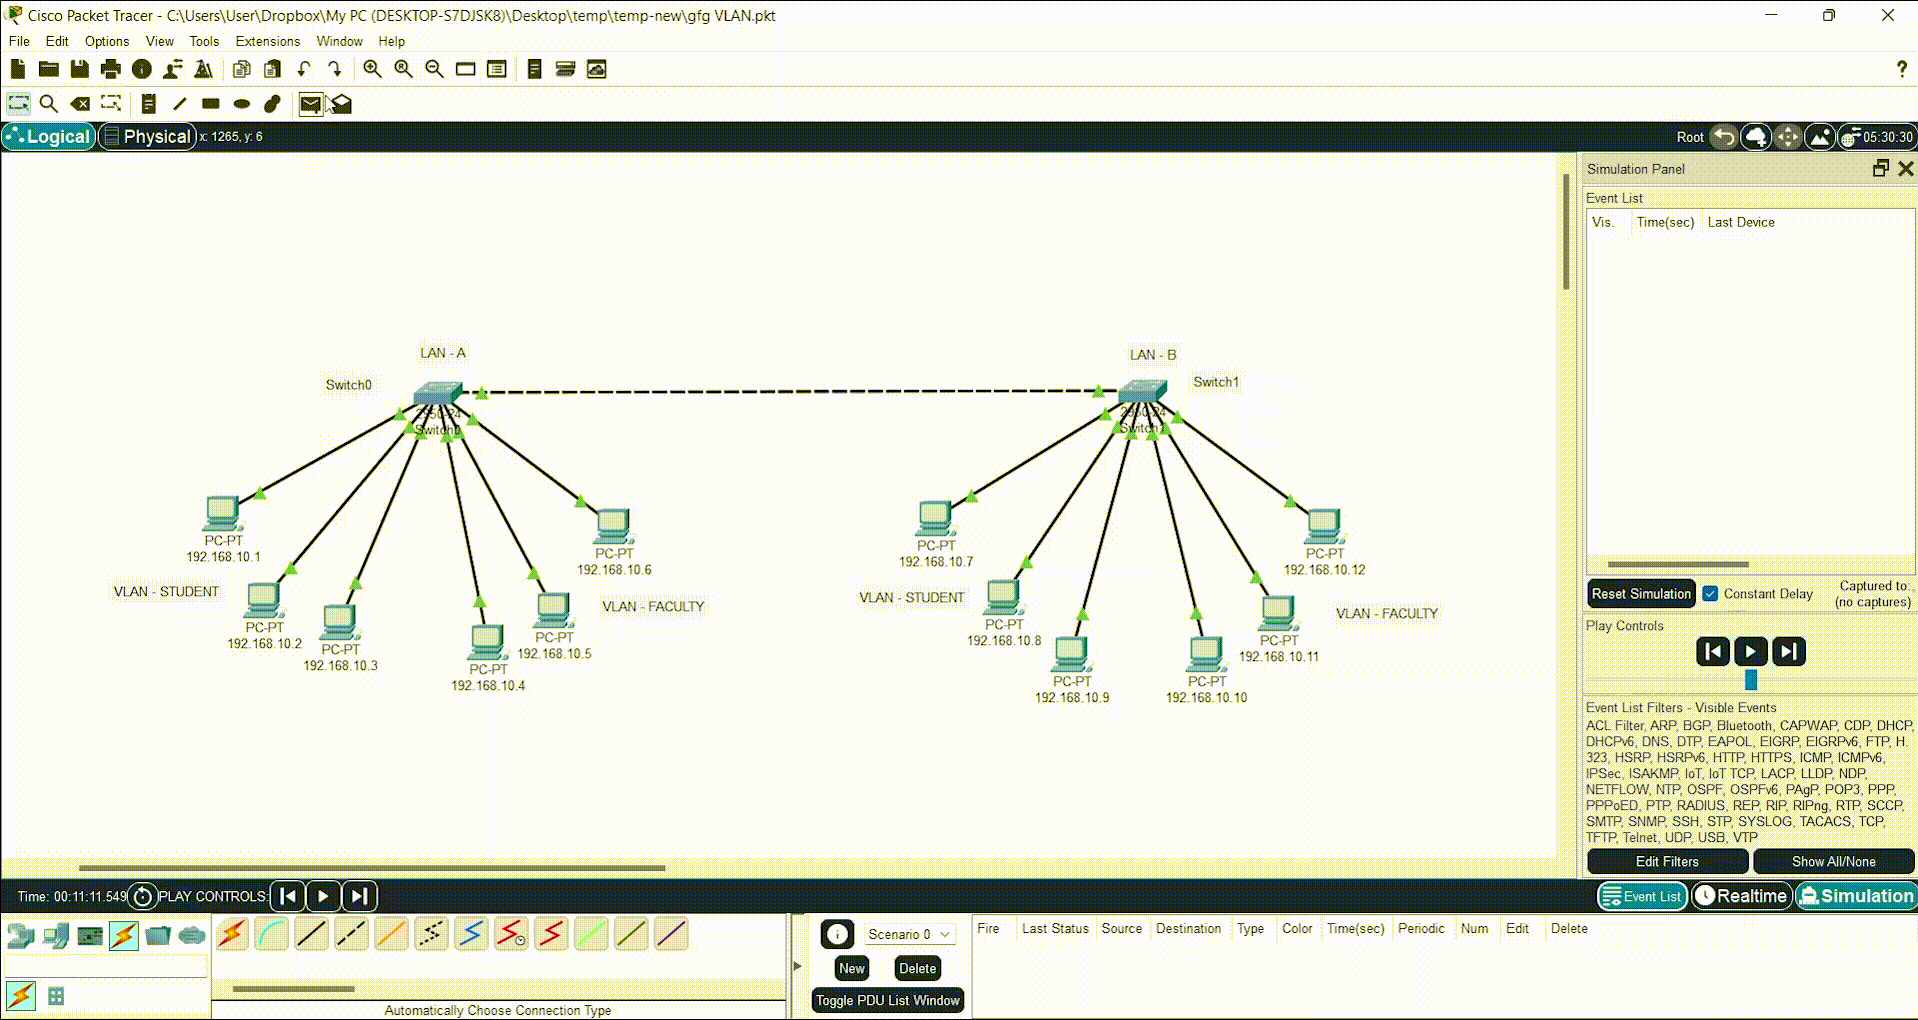Zoom in on the workspace
Screen dimensions: 1918x1020
(372, 69)
